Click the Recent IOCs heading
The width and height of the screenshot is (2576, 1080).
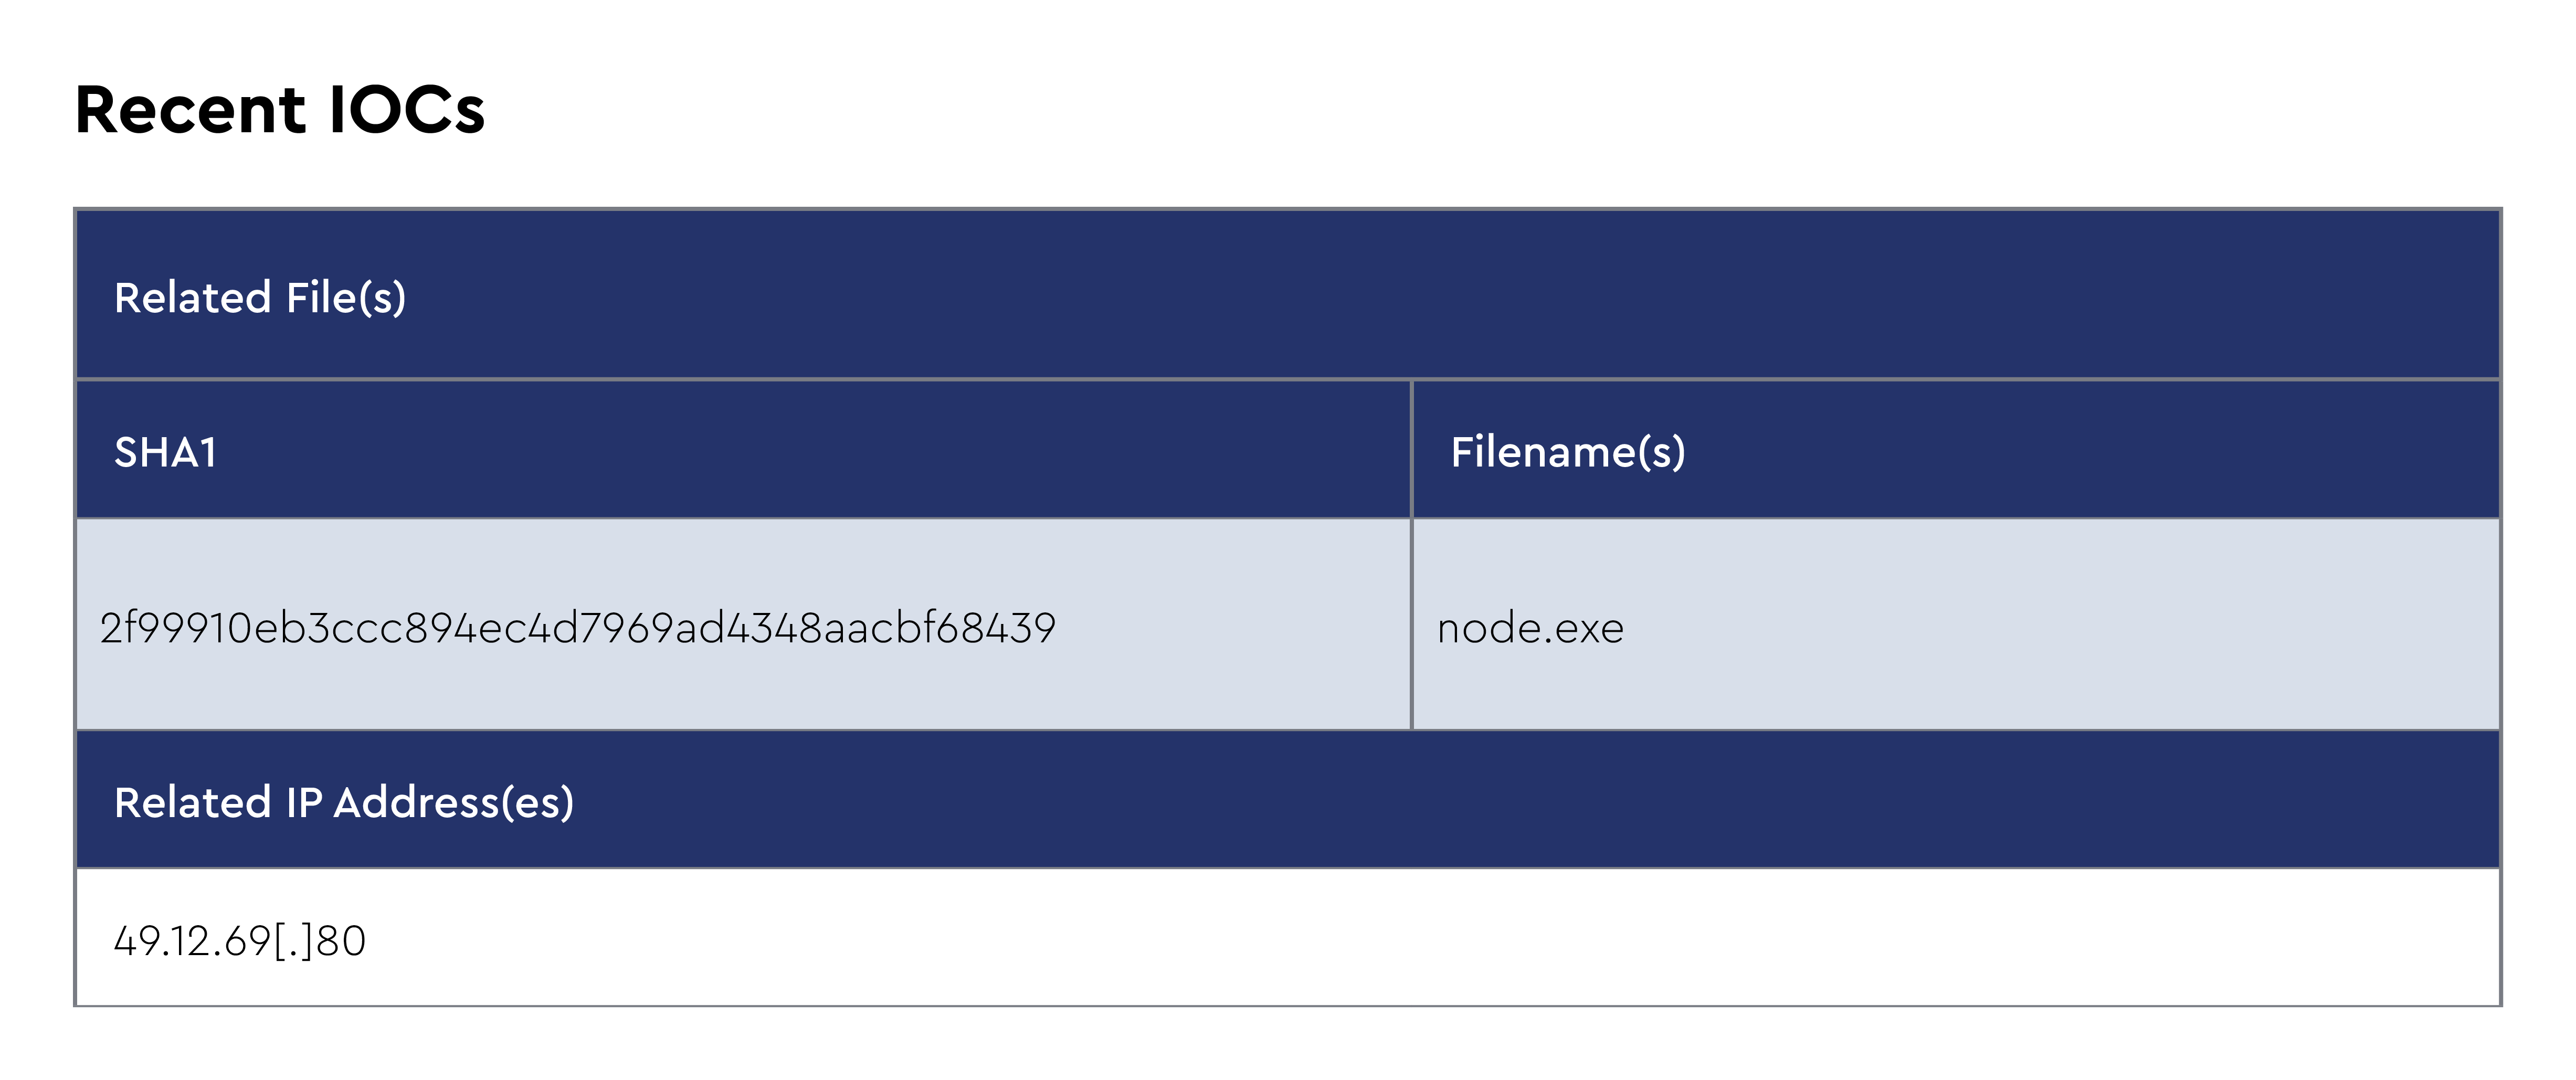coord(280,110)
